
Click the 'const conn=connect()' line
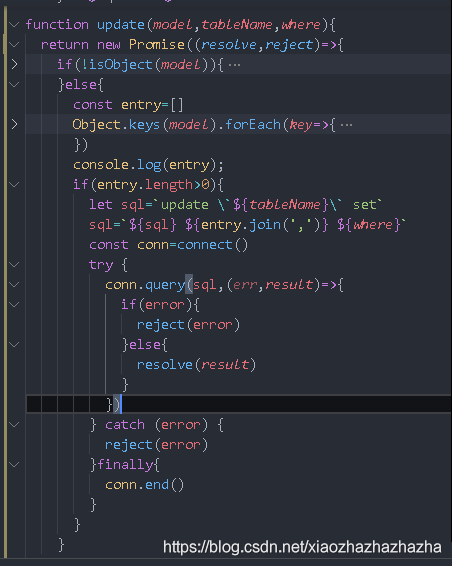coord(169,245)
